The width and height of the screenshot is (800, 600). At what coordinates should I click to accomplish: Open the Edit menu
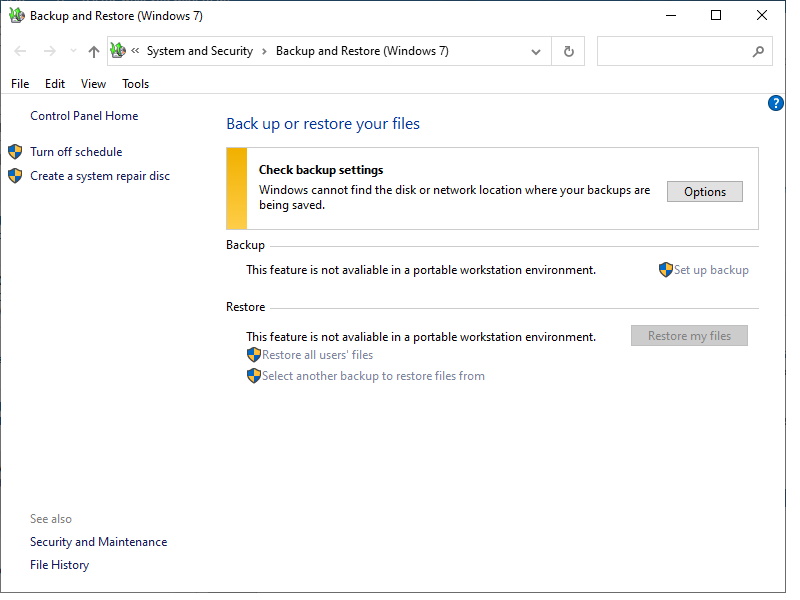point(55,84)
